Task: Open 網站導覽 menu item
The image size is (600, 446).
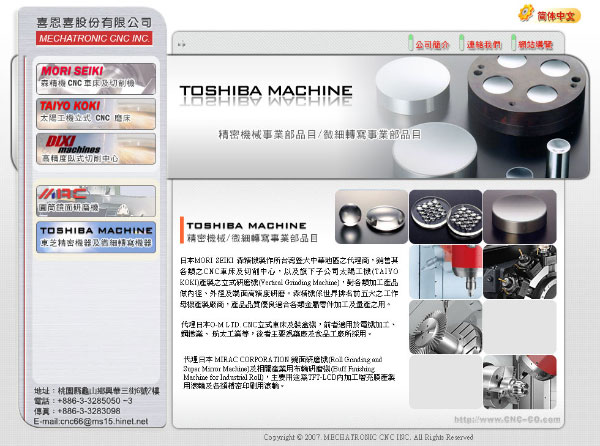Action: 535,45
